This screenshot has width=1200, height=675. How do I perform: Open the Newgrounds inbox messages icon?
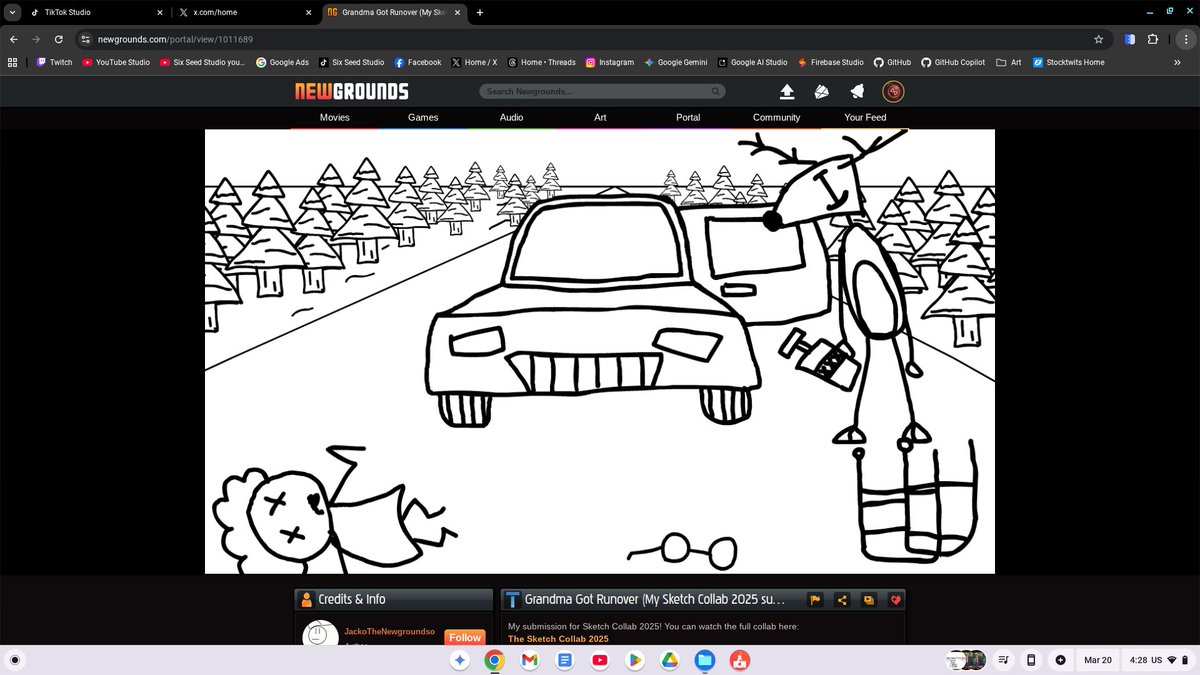tap(822, 92)
